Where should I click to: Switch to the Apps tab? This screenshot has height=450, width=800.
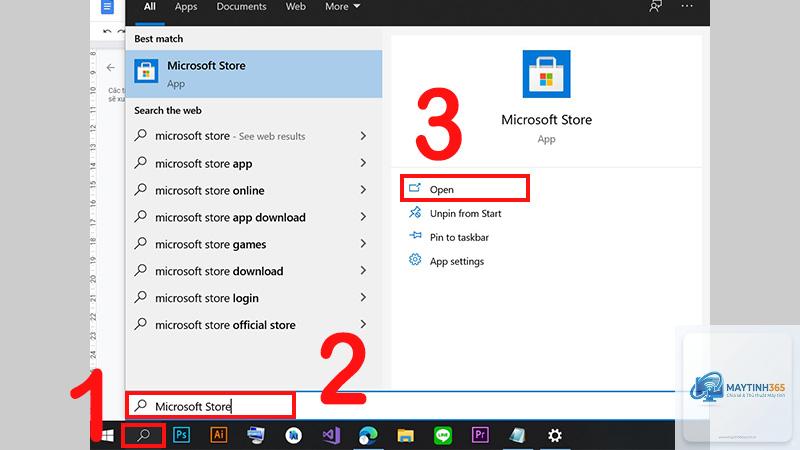186,7
